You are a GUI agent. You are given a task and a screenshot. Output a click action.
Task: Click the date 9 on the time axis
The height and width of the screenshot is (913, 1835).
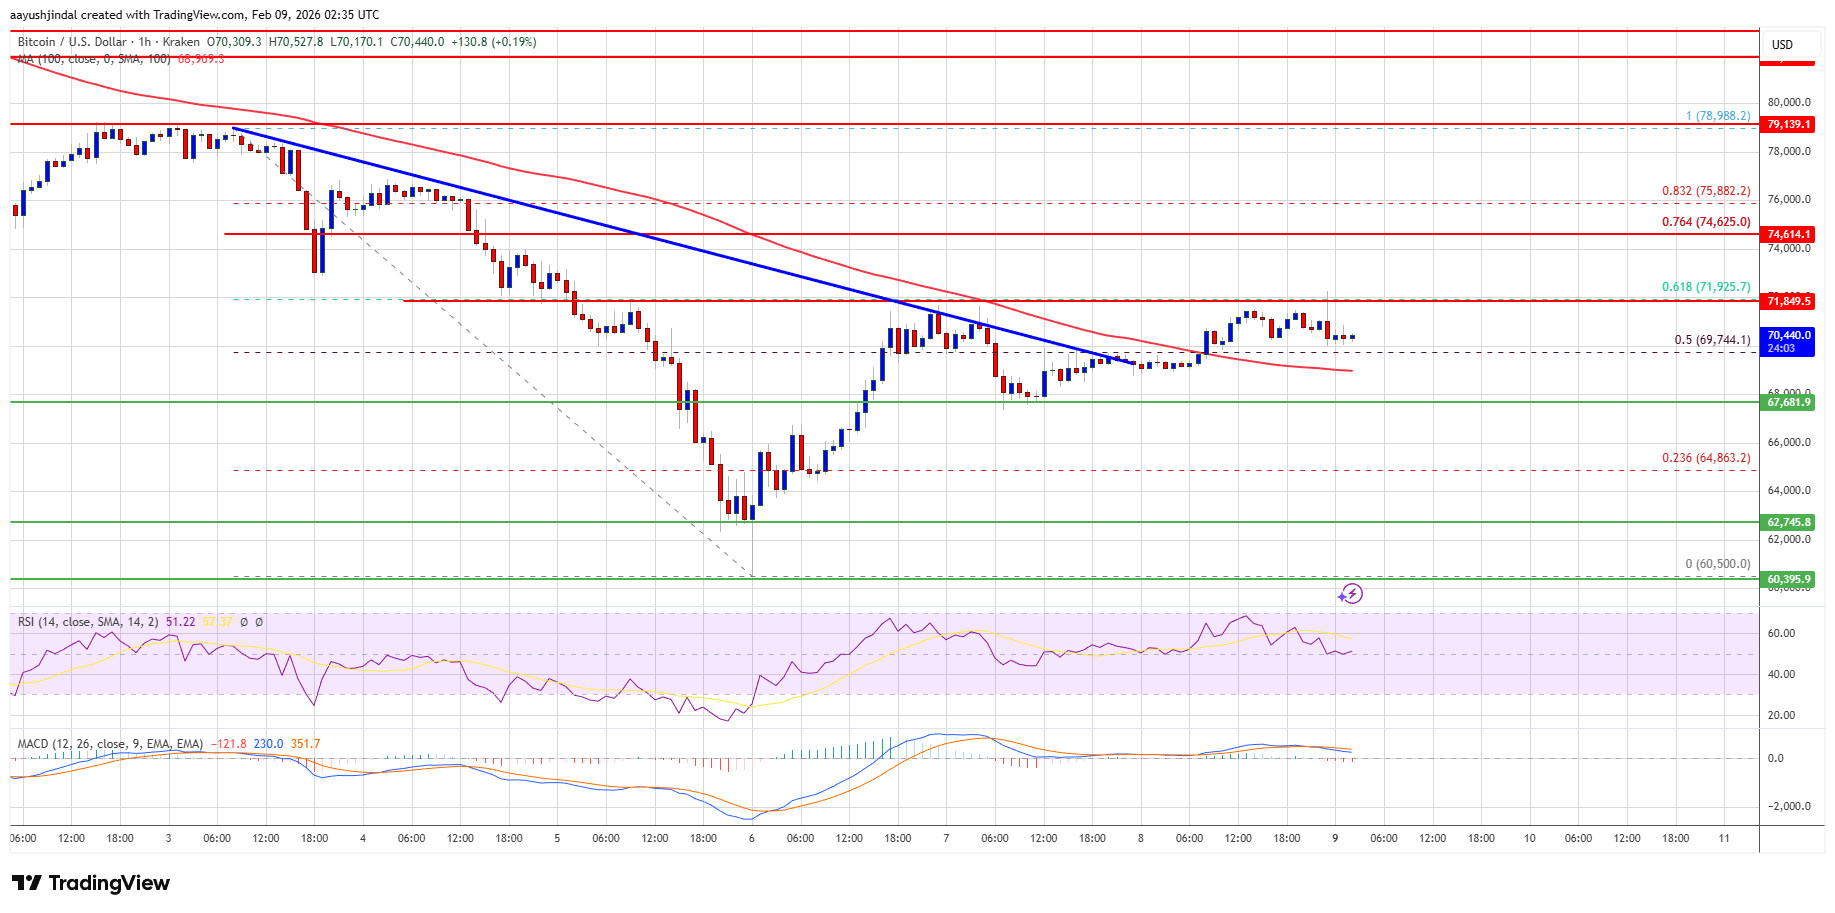(1335, 838)
